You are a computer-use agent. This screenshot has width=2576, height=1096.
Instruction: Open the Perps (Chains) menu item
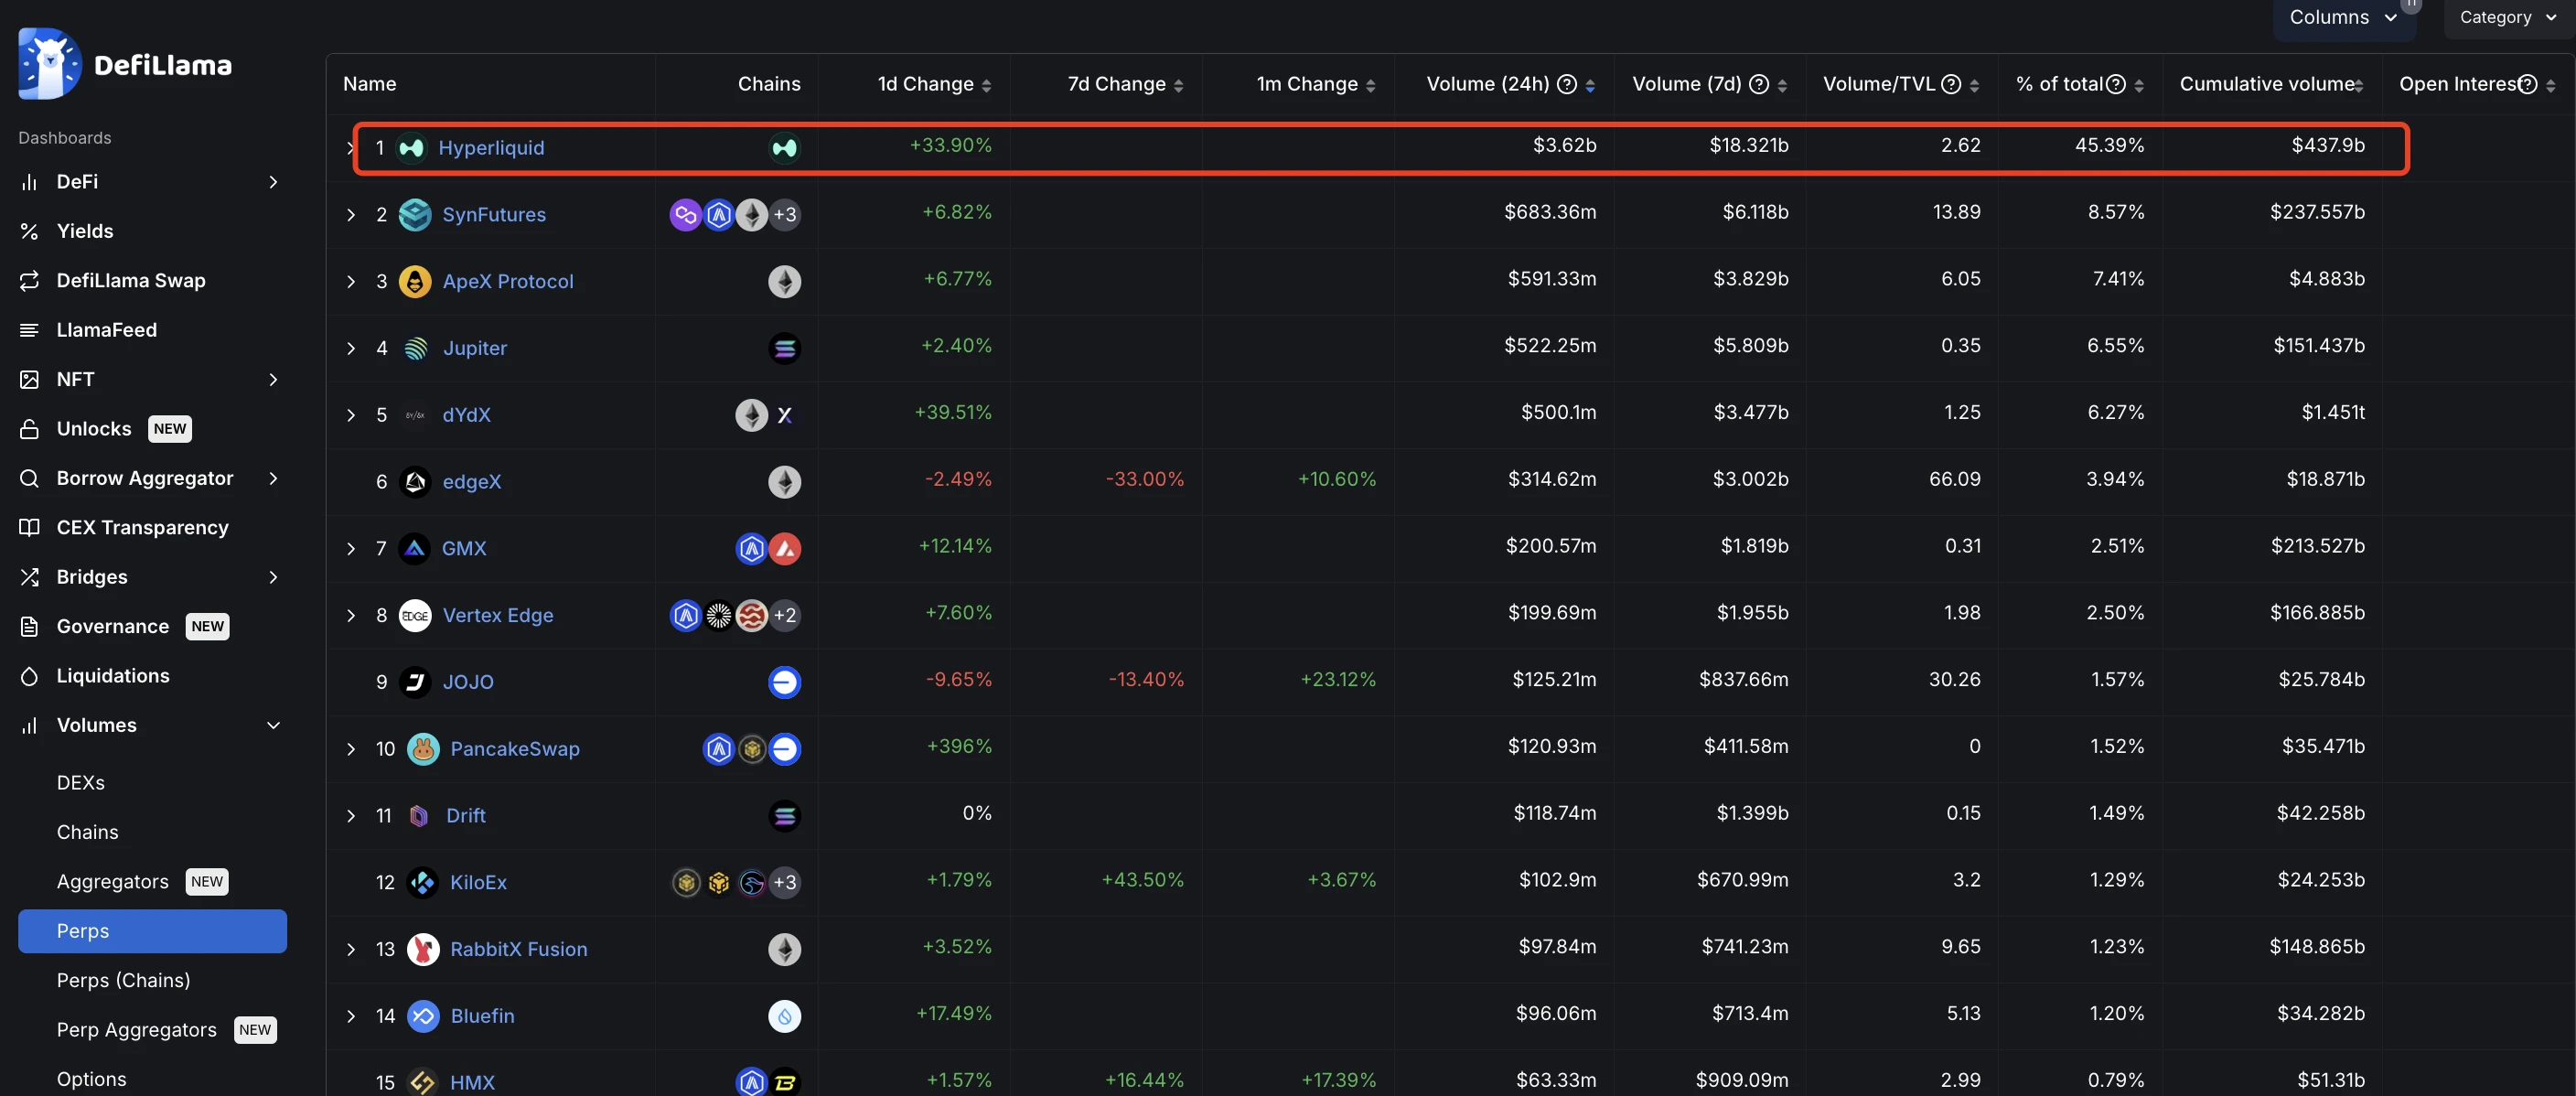123,980
